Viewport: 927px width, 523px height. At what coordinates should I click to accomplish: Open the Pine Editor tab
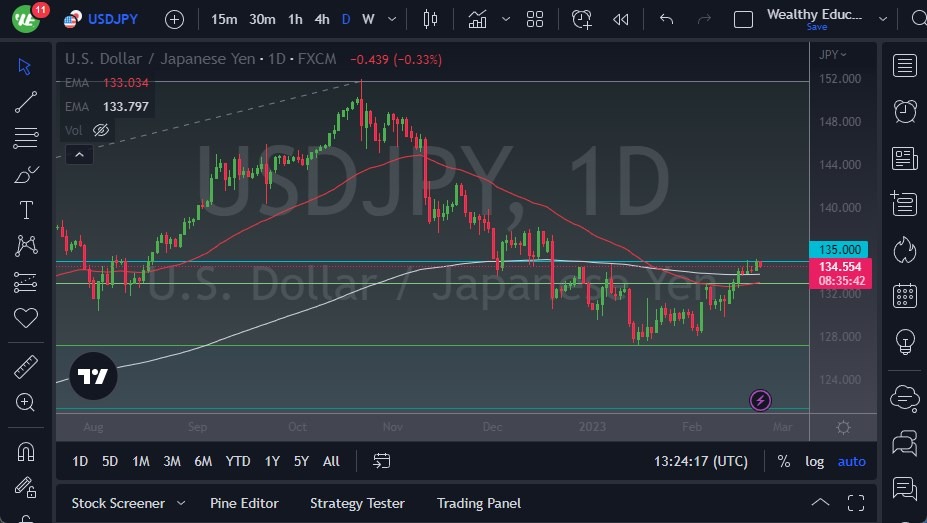click(x=244, y=503)
